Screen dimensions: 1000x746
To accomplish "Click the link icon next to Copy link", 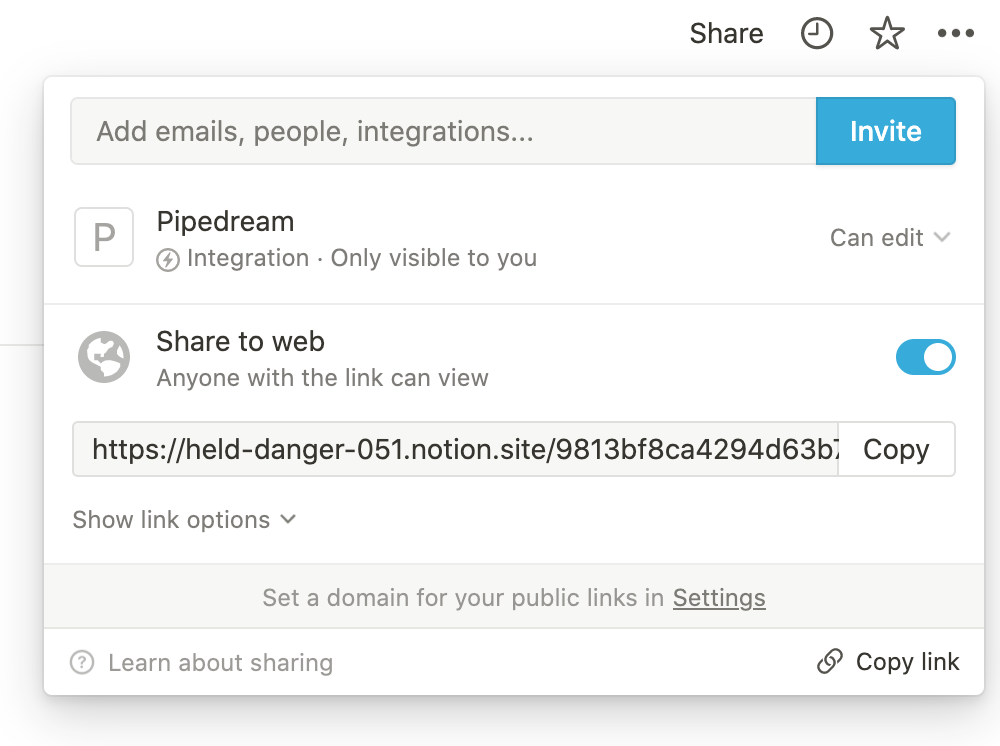I will 830,662.
